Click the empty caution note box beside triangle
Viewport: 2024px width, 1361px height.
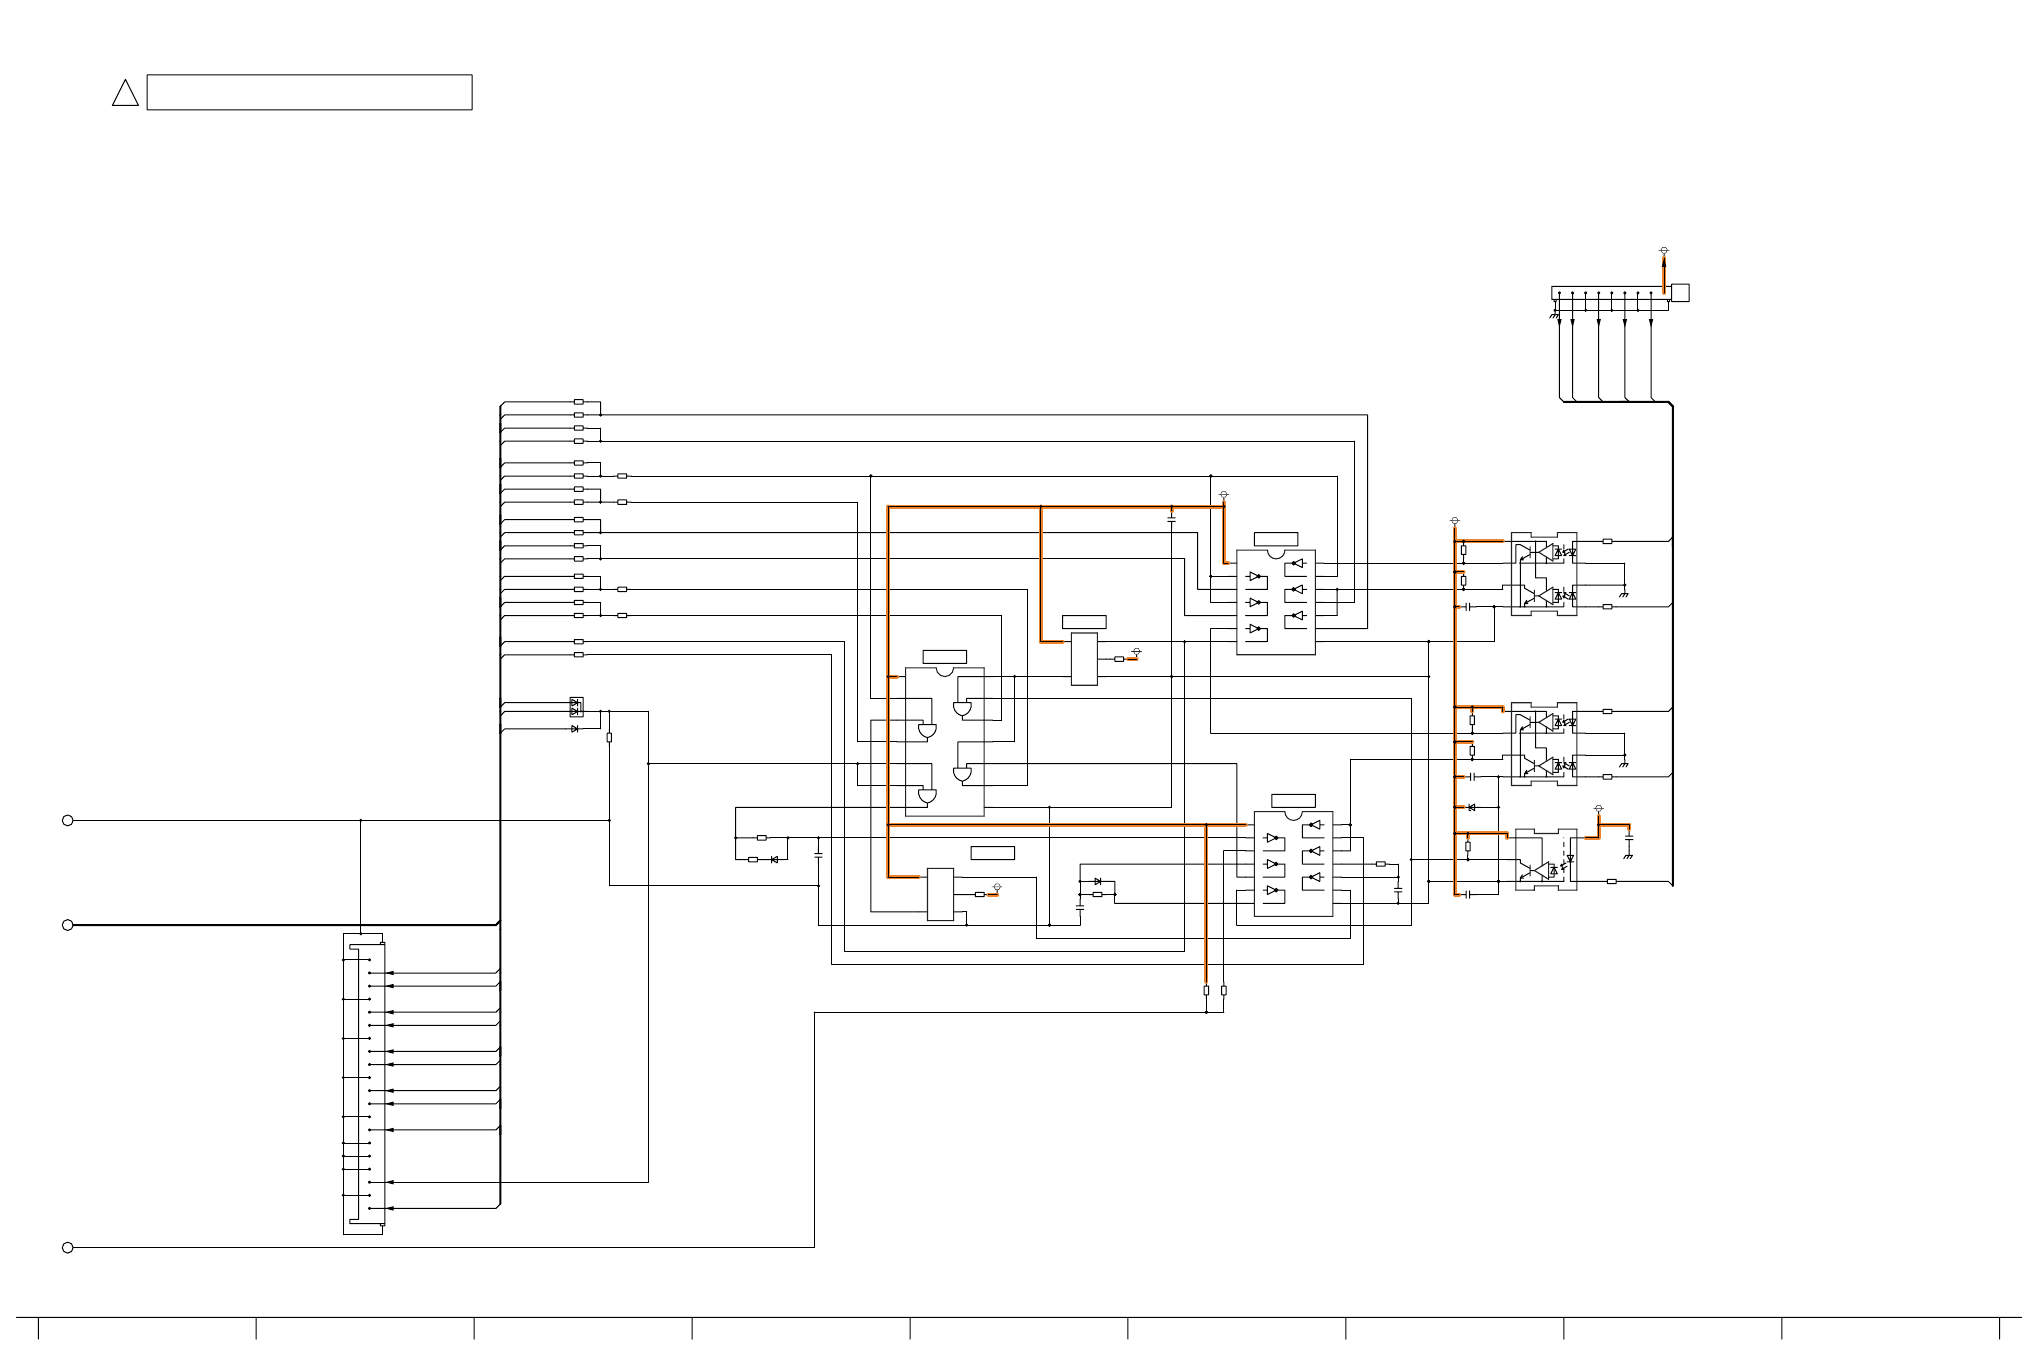click(309, 92)
